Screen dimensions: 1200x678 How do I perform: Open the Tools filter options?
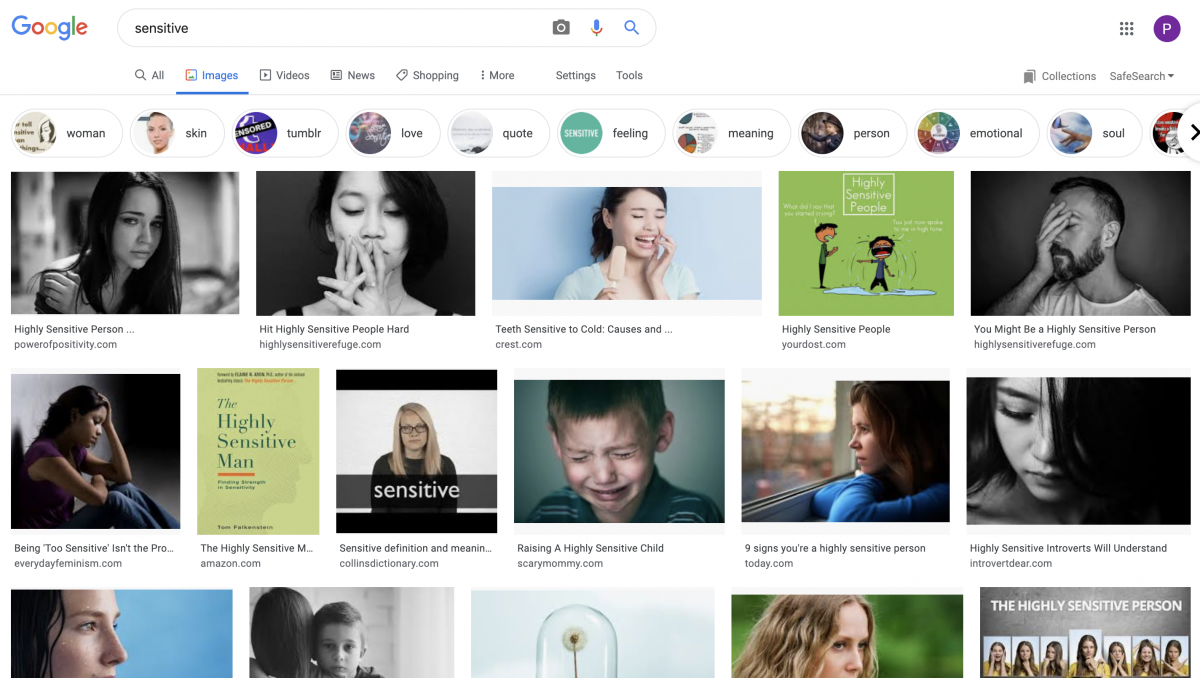[x=629, y=75]
